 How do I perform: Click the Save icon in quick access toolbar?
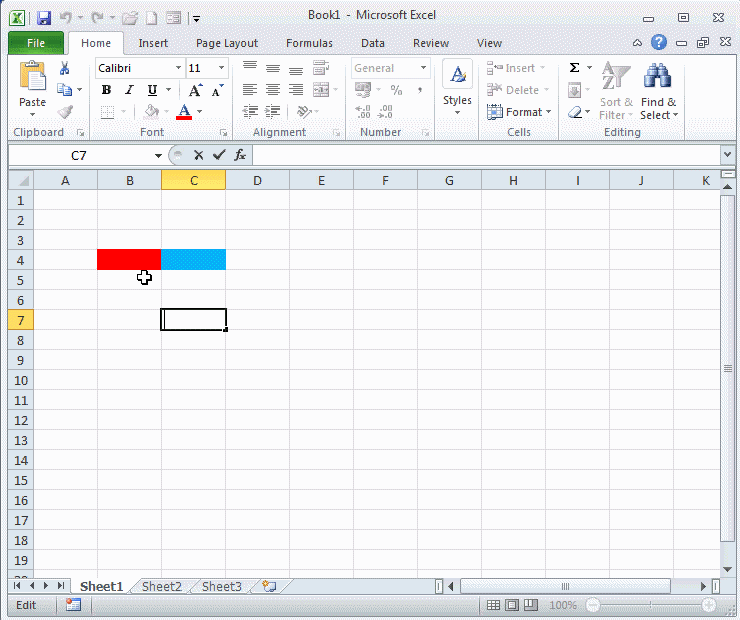44,18
